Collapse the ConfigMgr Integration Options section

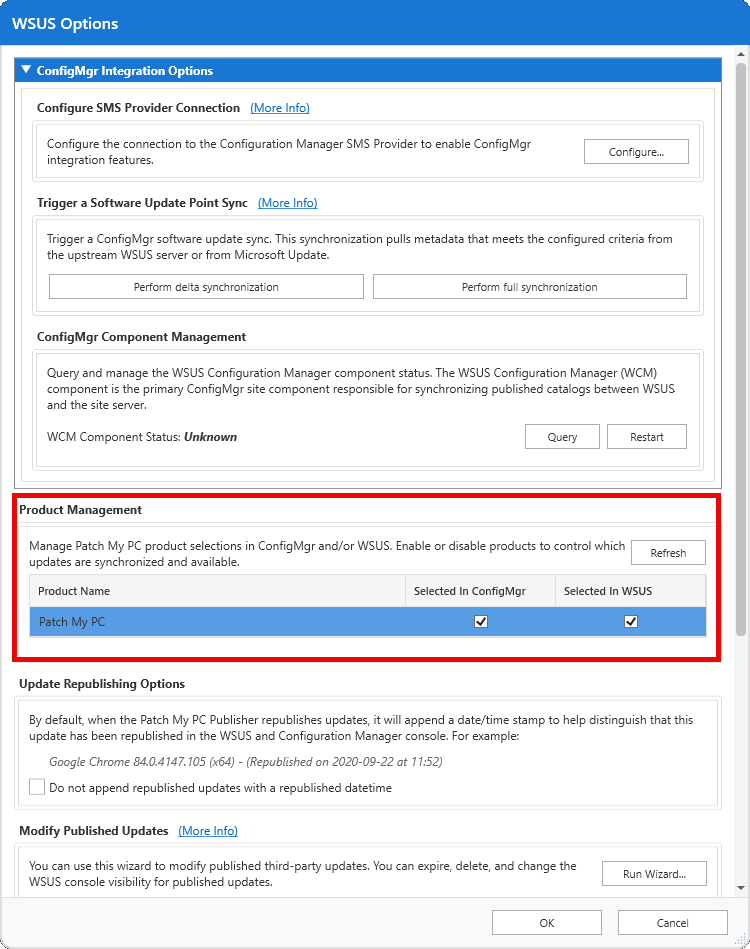tap(25, 70)
